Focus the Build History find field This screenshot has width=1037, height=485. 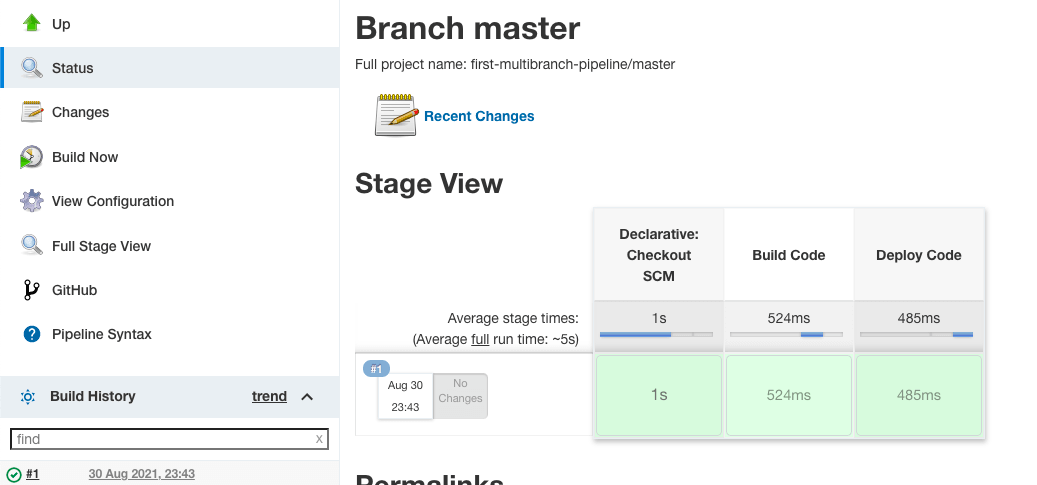[169, 439]
